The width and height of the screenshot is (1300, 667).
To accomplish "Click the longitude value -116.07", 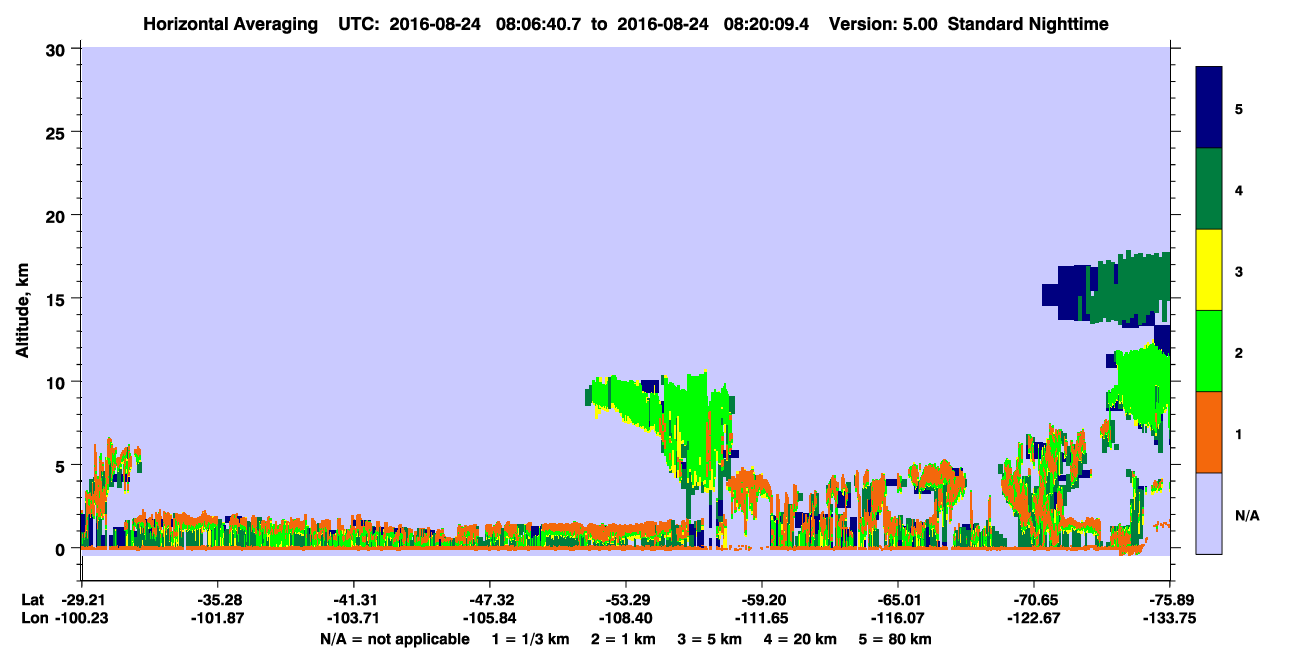I will pyautogui.click(x=898, y=618).
